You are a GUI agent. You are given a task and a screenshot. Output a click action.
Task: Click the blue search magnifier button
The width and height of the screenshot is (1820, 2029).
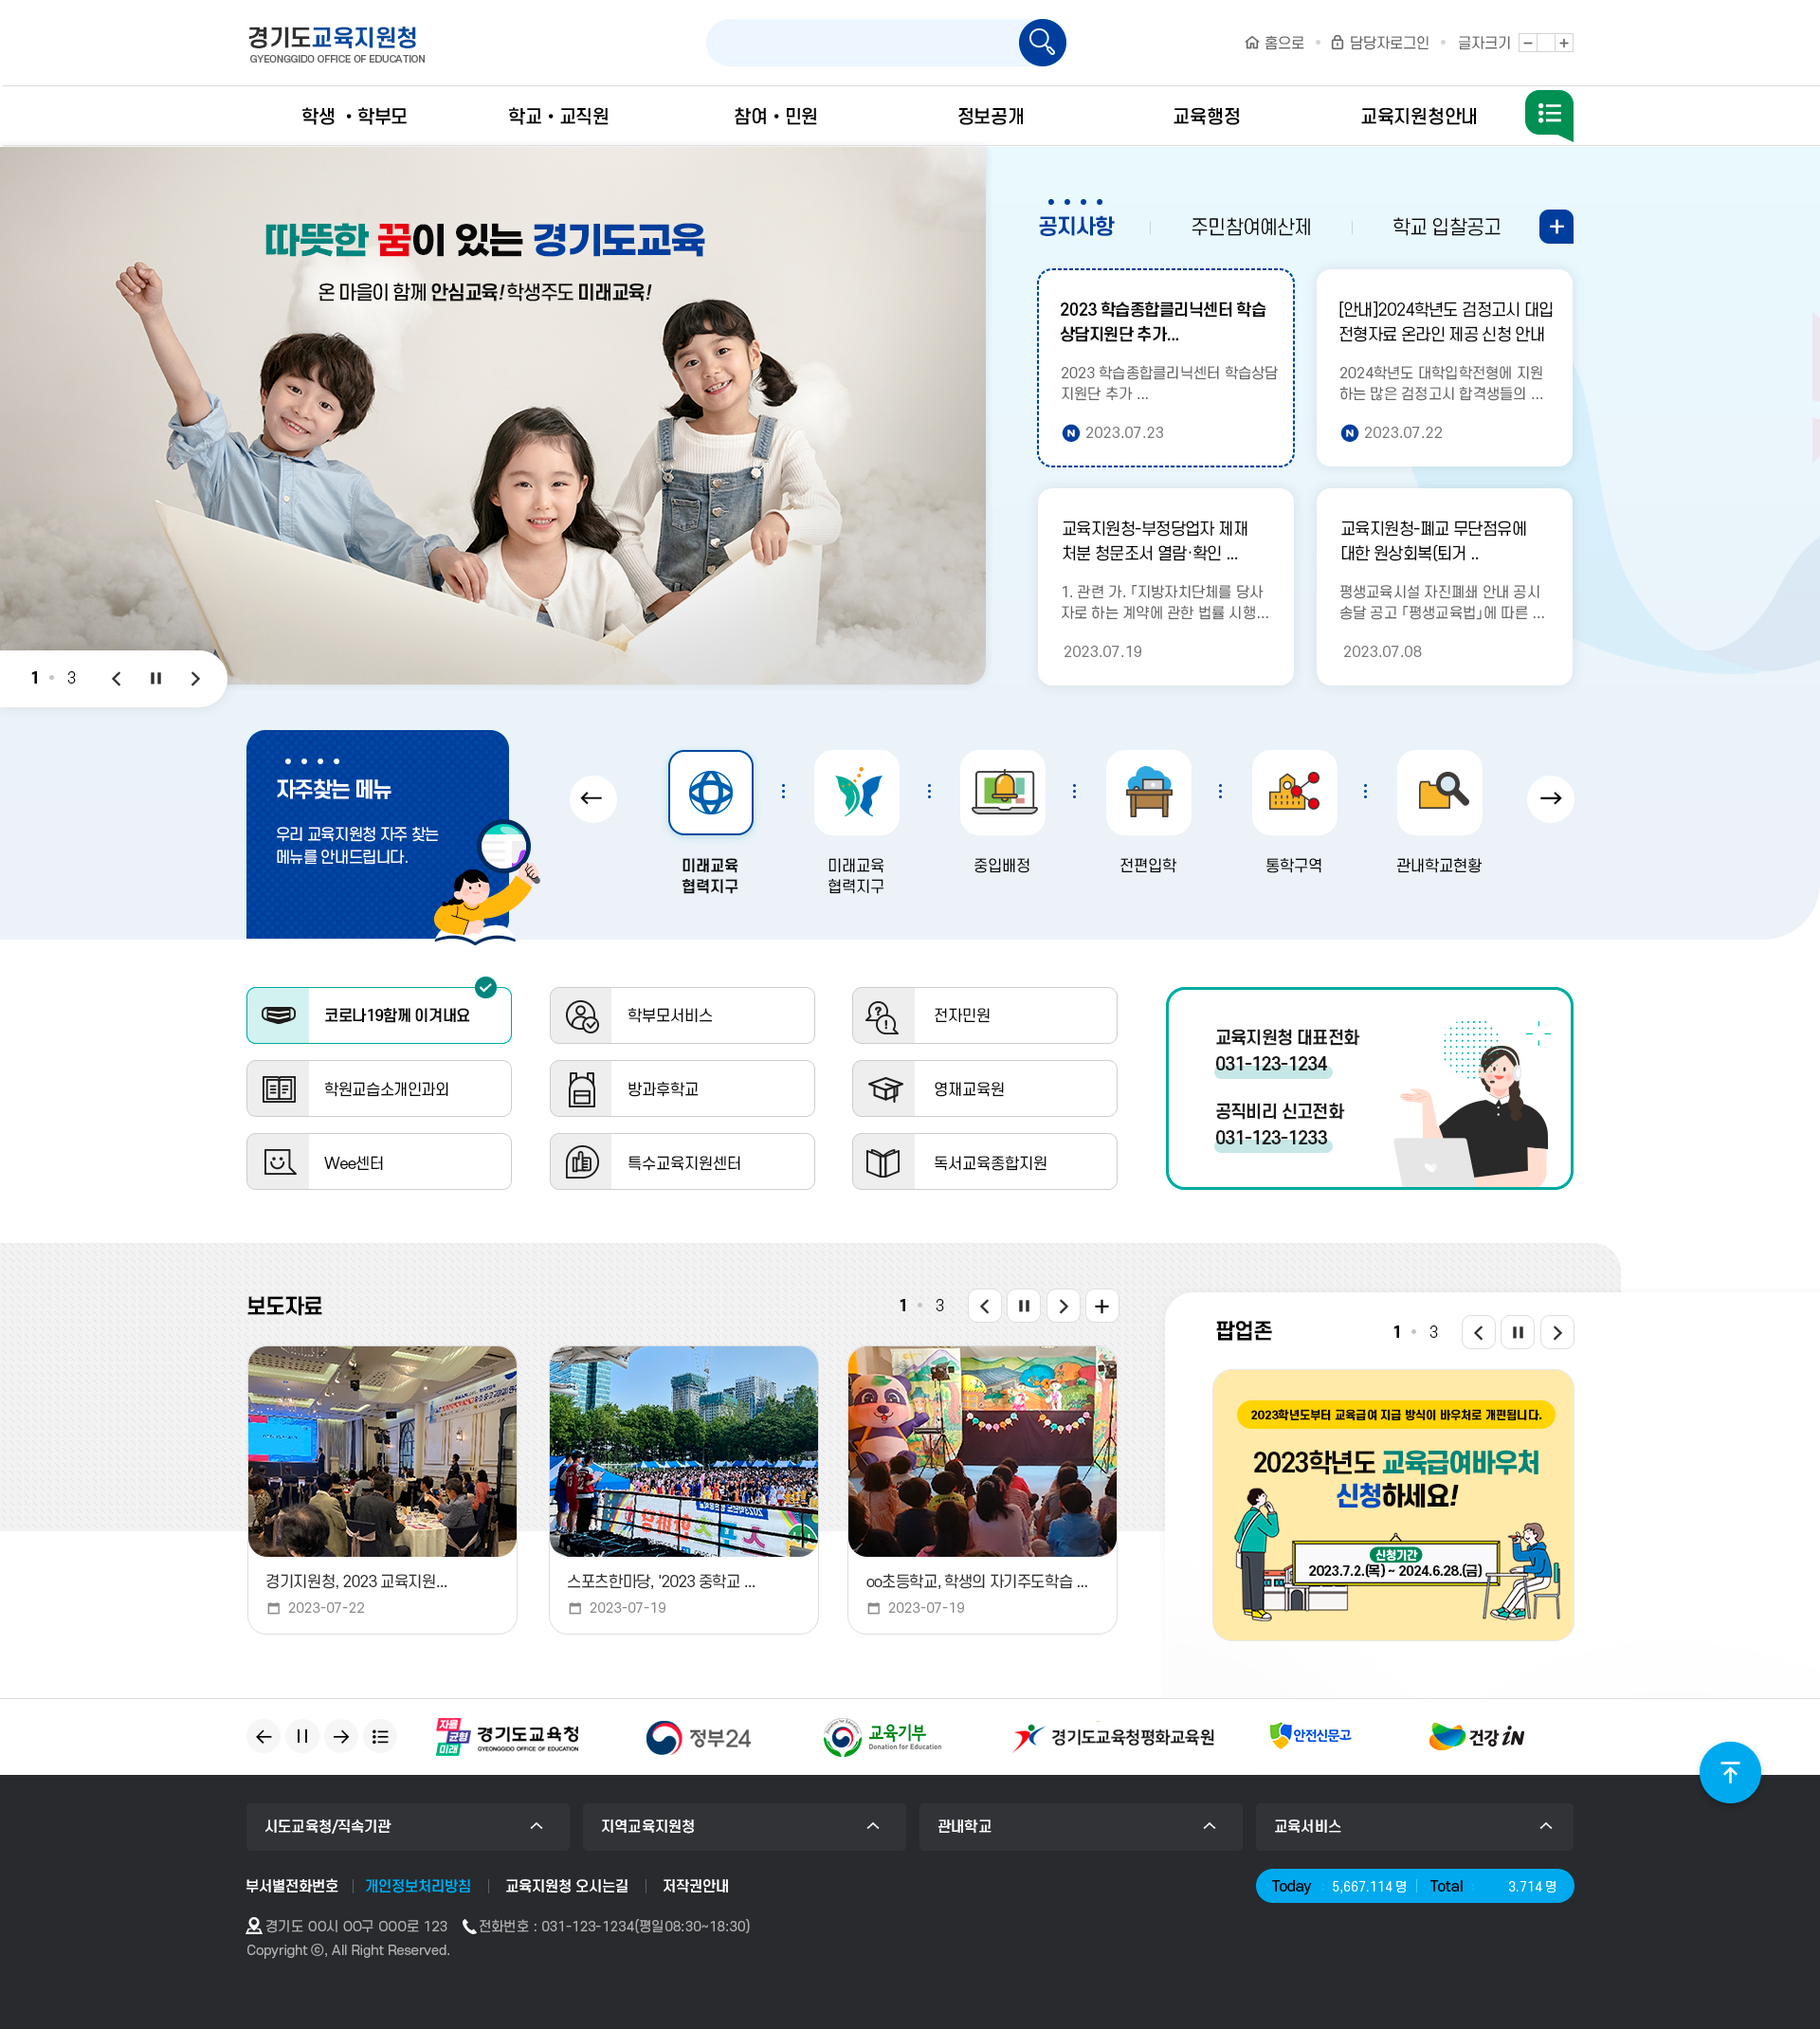[1041, 43]
